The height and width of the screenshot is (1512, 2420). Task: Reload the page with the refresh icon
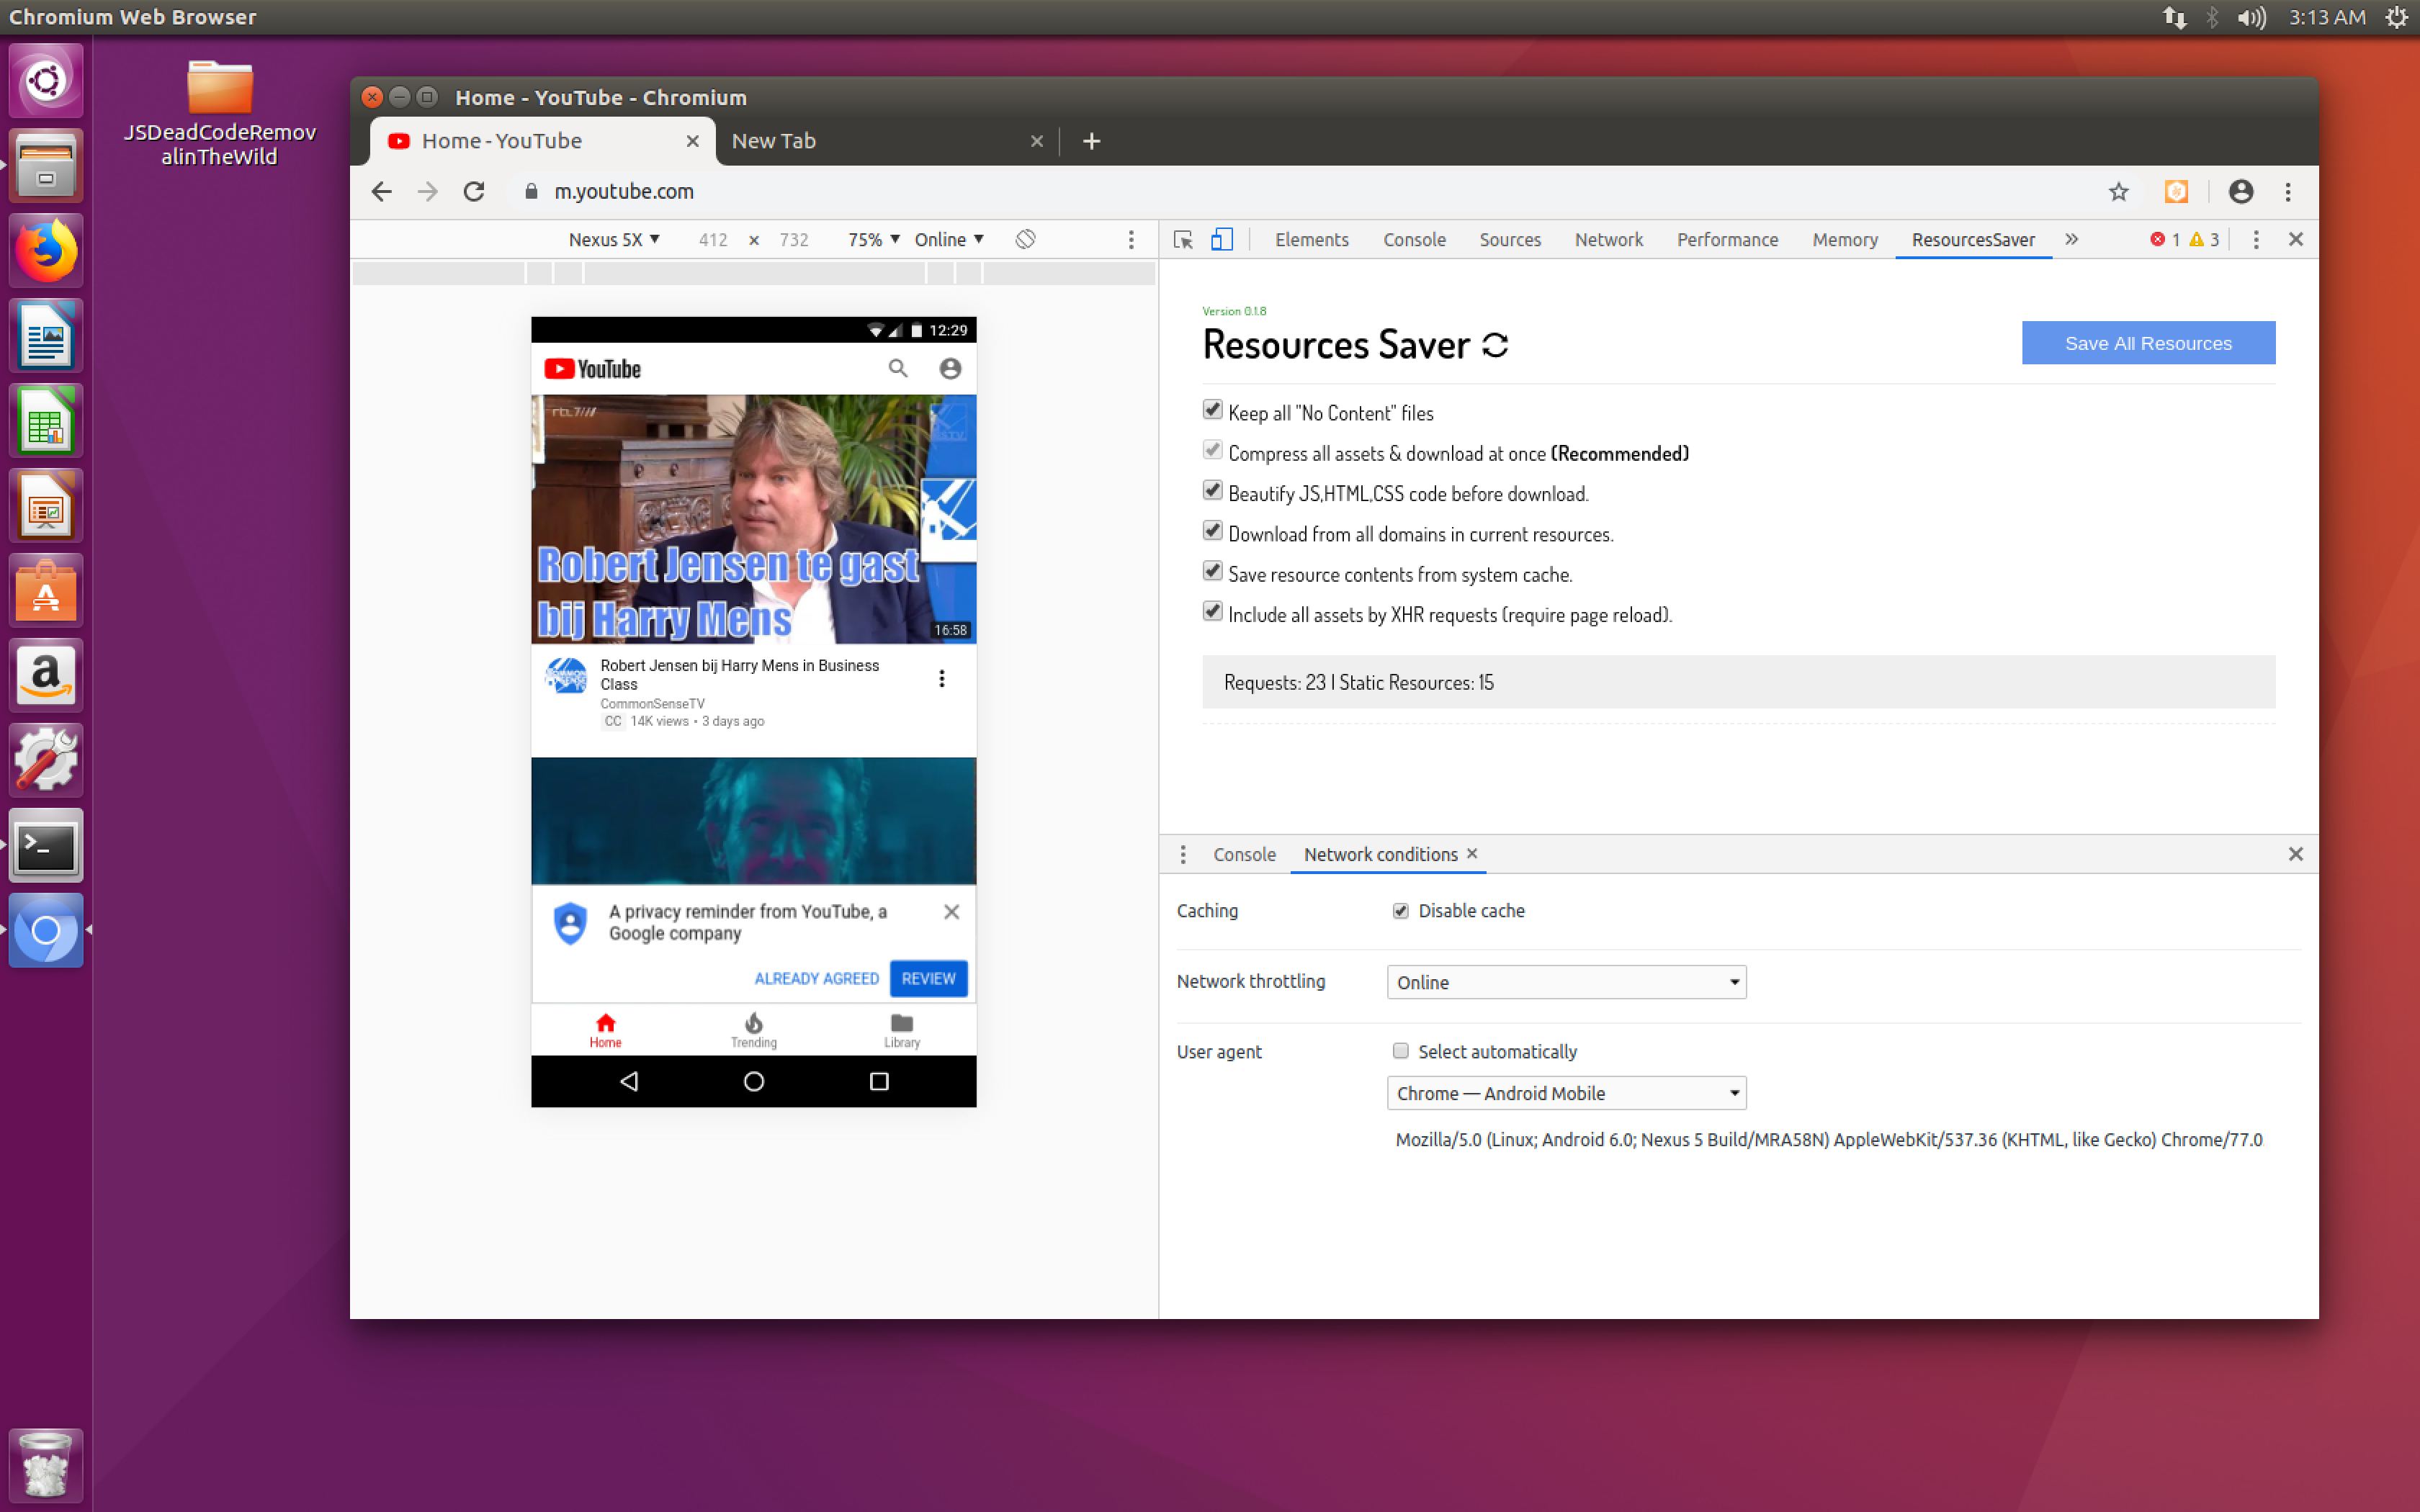pyautogui.click(x=474, y=191)
